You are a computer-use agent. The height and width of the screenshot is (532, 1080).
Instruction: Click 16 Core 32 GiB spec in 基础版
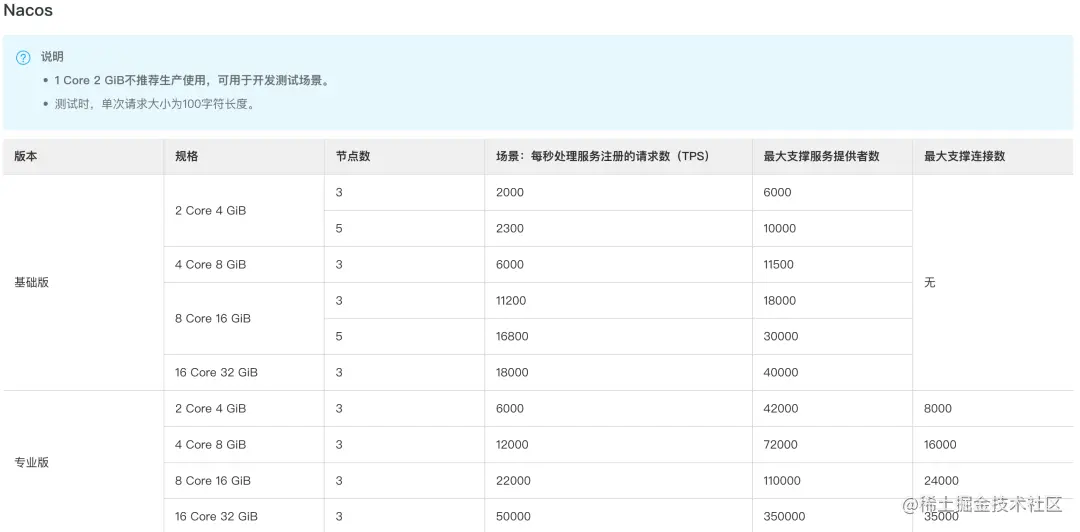216,373
